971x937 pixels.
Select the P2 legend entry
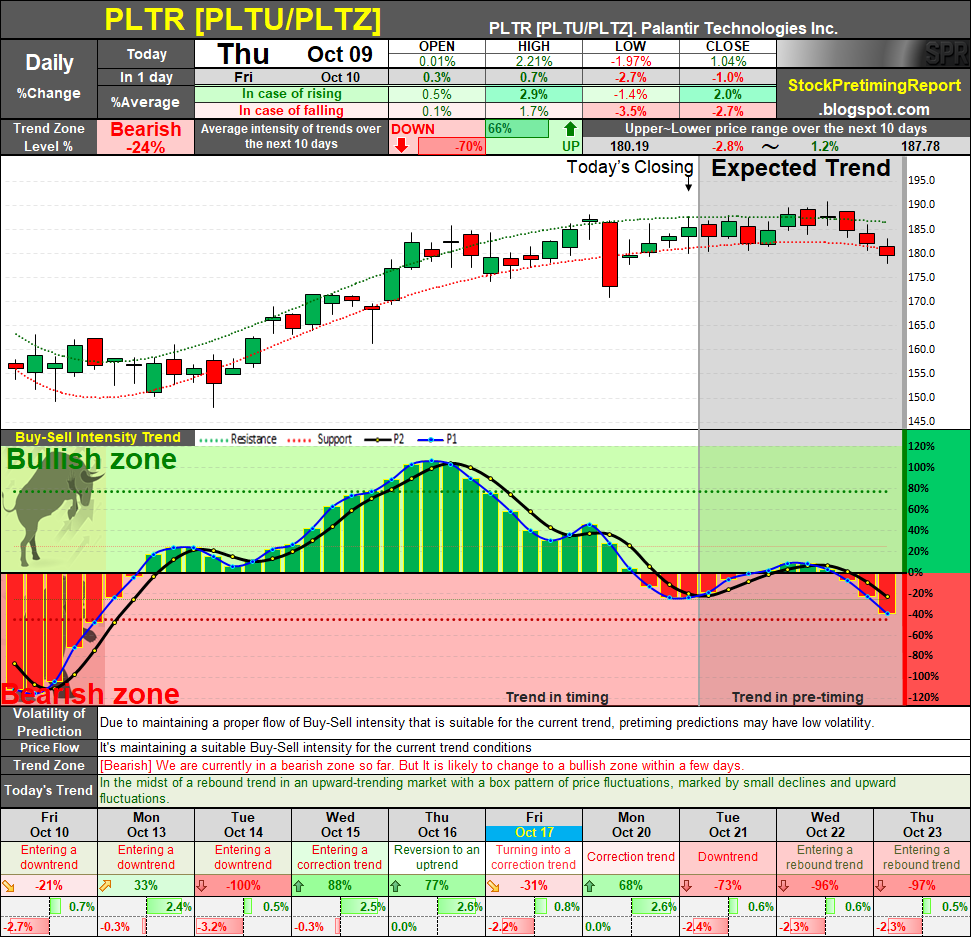pyautogui.click(x=384, y=439)
